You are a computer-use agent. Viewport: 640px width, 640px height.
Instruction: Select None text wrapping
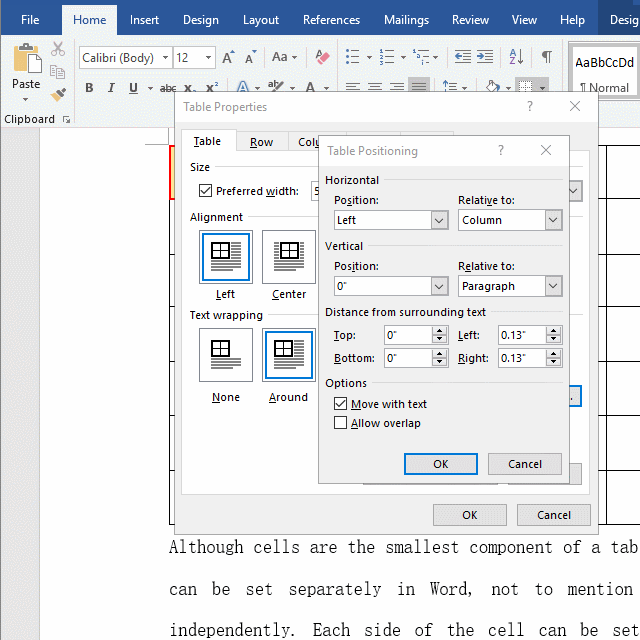[226, 355]
